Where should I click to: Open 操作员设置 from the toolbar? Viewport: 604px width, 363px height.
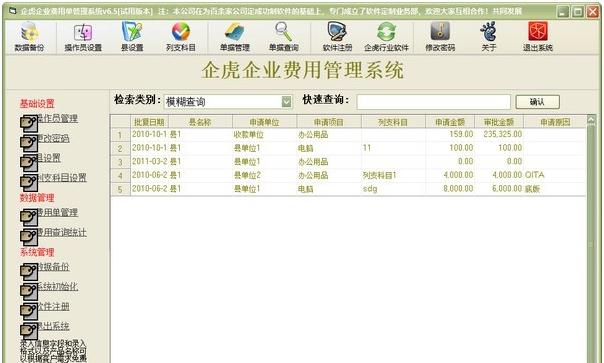[83, 36]
